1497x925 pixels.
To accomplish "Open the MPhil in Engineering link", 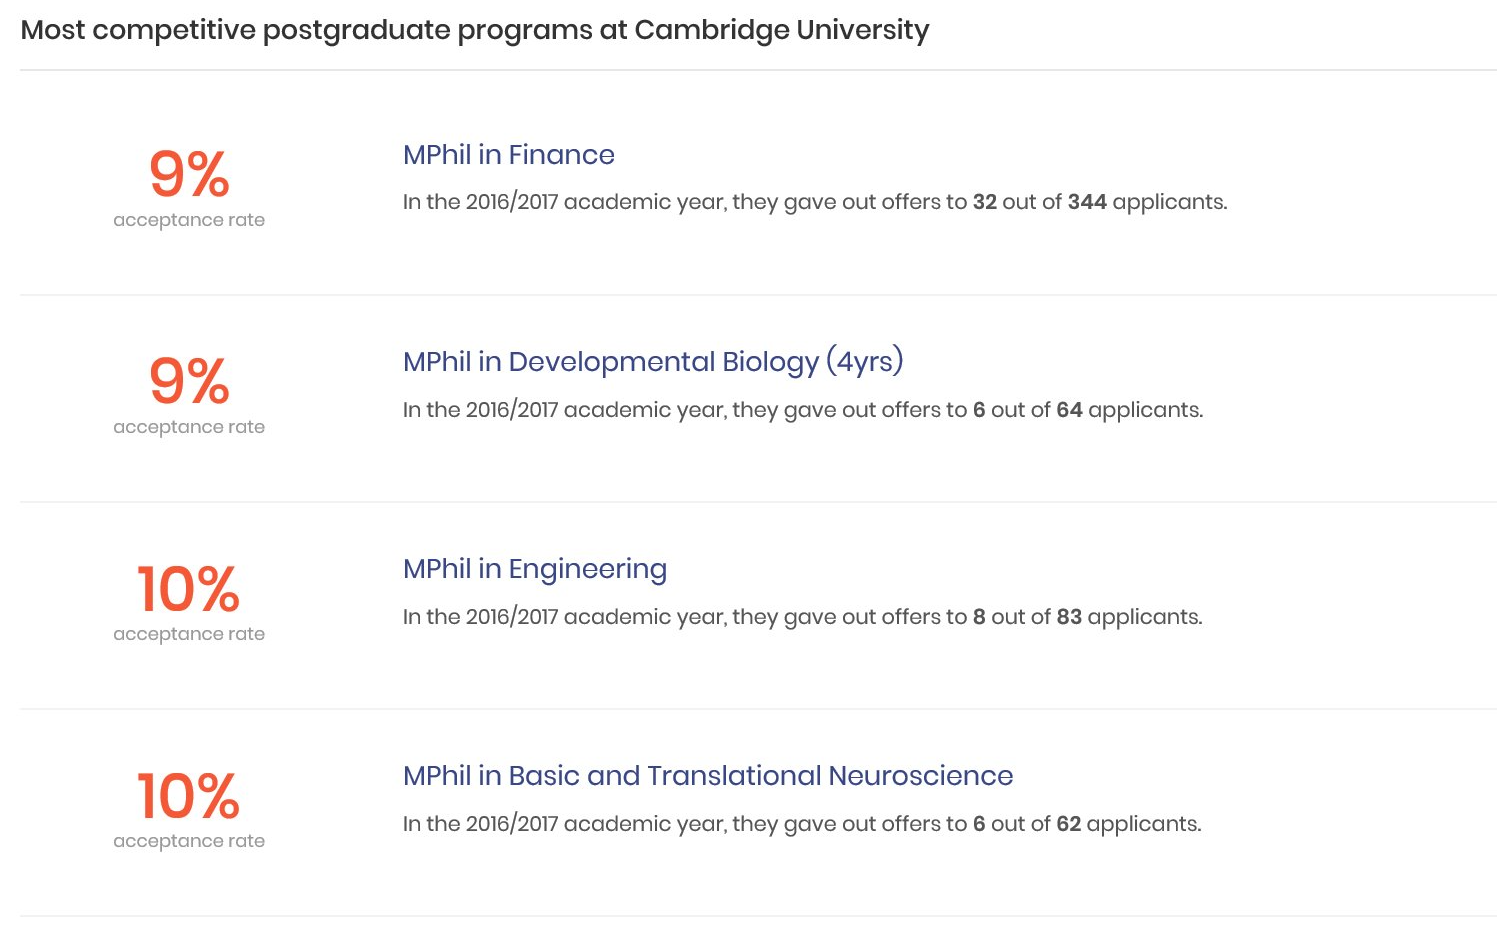I will 535,569.
